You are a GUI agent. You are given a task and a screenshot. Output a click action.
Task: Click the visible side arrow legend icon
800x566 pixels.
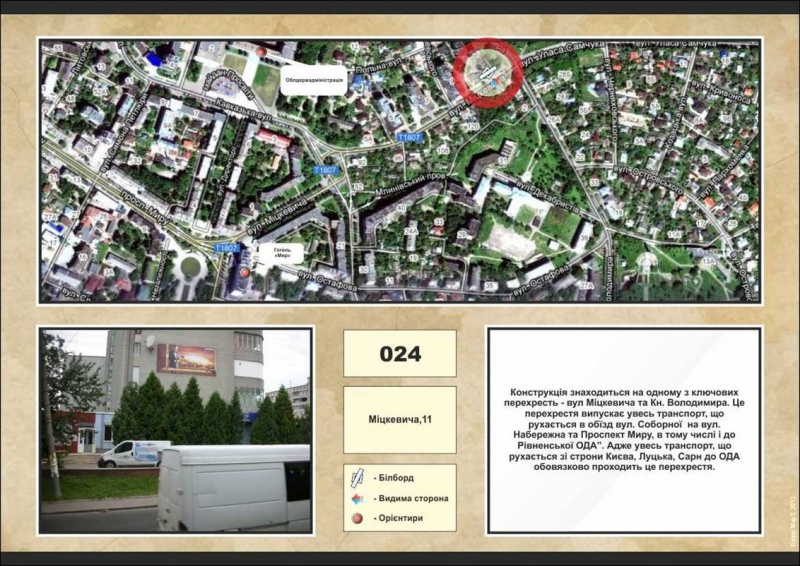[358, 498]
